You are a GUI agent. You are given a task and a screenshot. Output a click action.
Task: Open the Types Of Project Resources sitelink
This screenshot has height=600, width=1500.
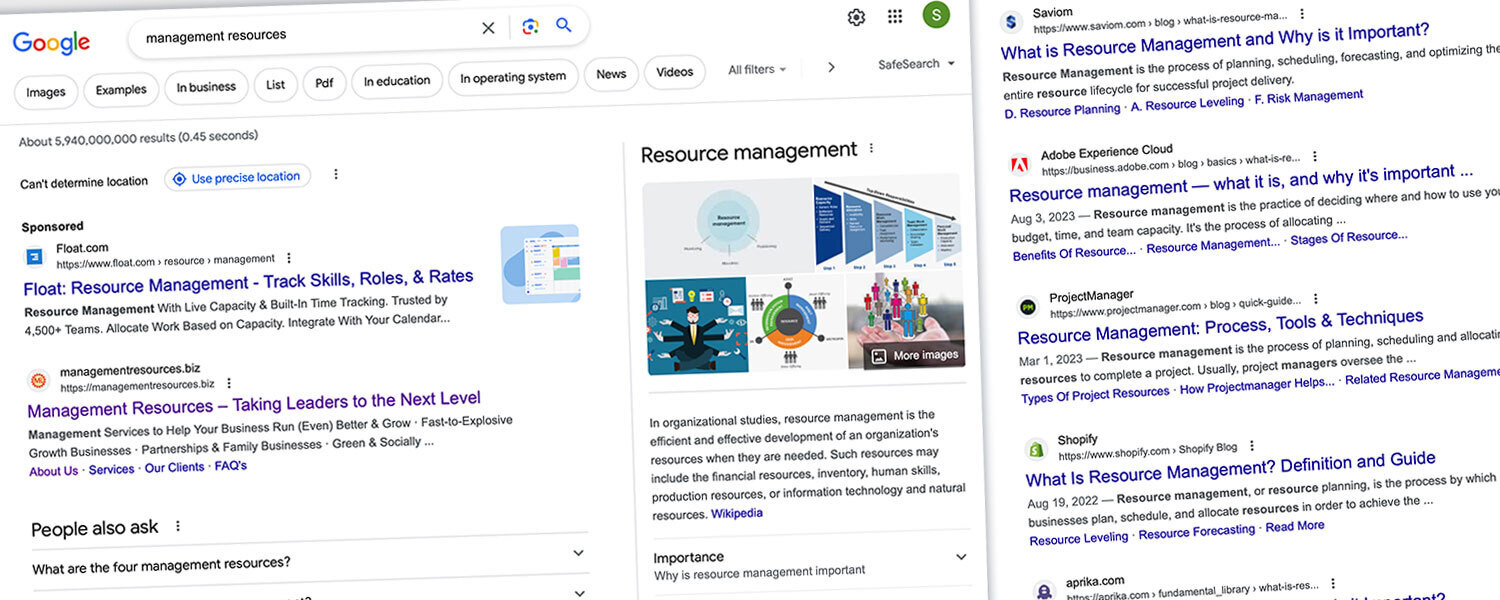pyautogui.click(x=1095, y=395)
